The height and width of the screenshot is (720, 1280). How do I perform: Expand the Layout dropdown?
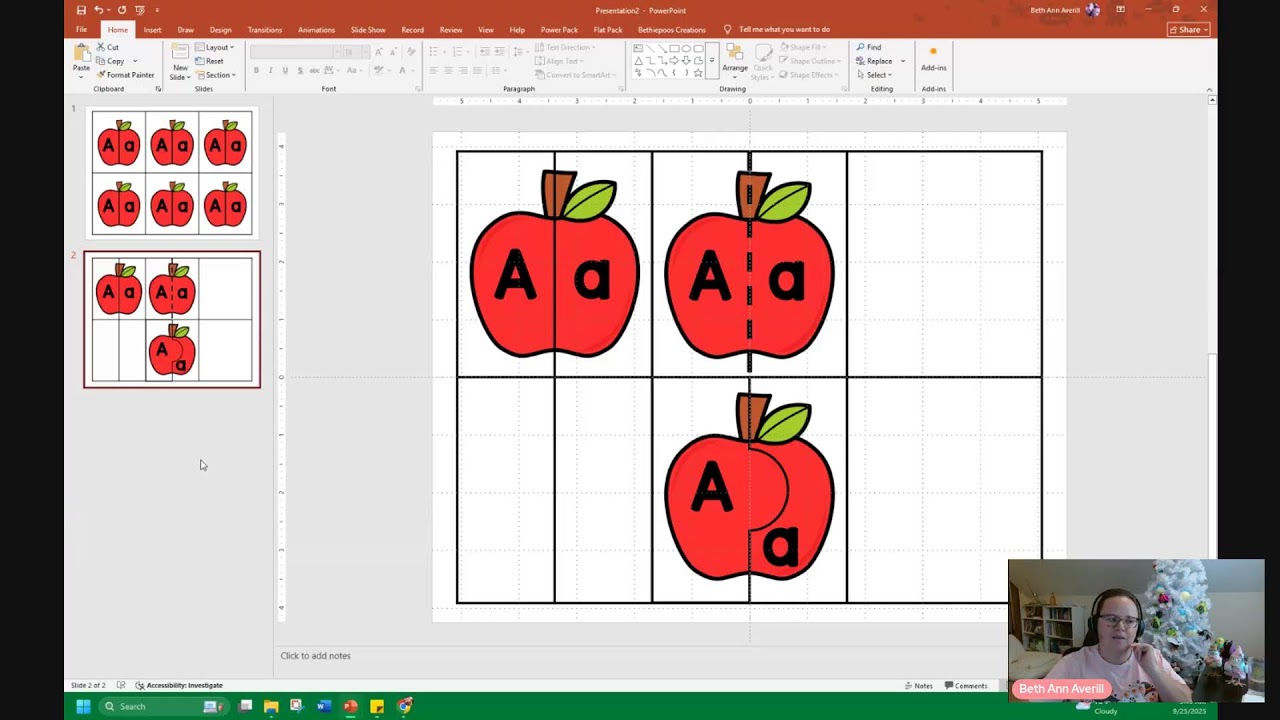[x=215, y=47]
